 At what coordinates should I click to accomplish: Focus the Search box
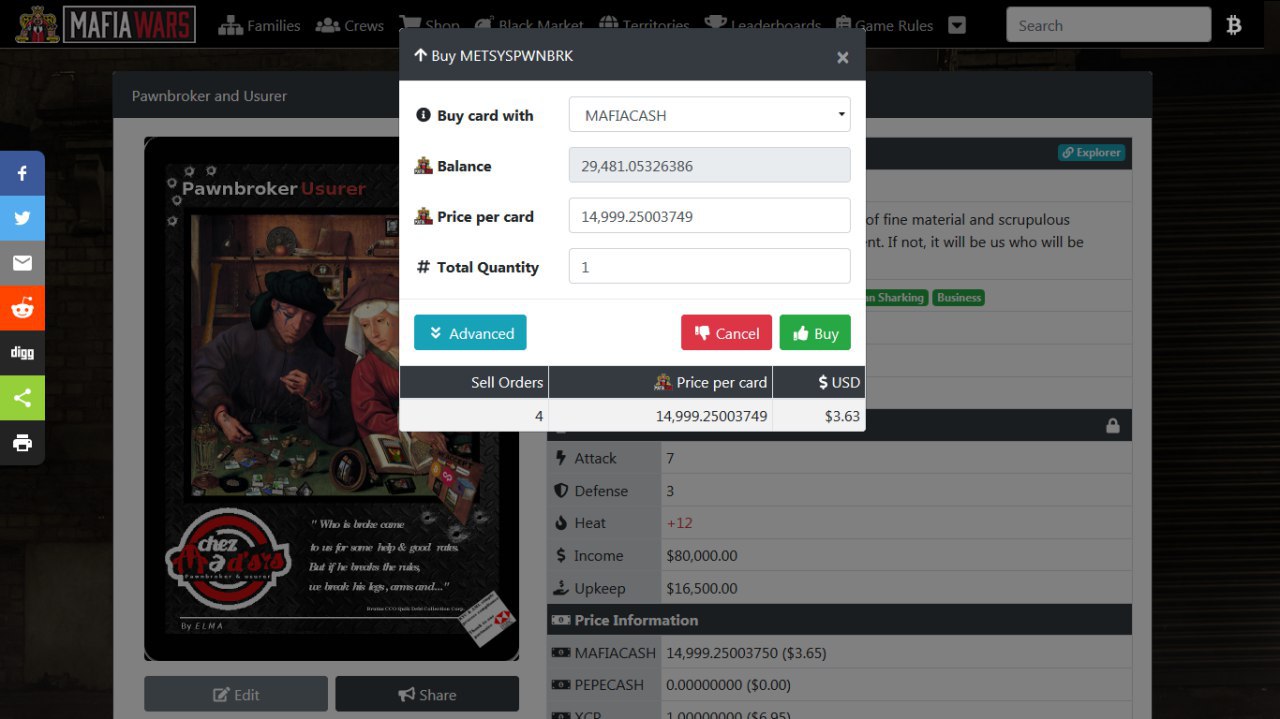(x=1108, y=26)
